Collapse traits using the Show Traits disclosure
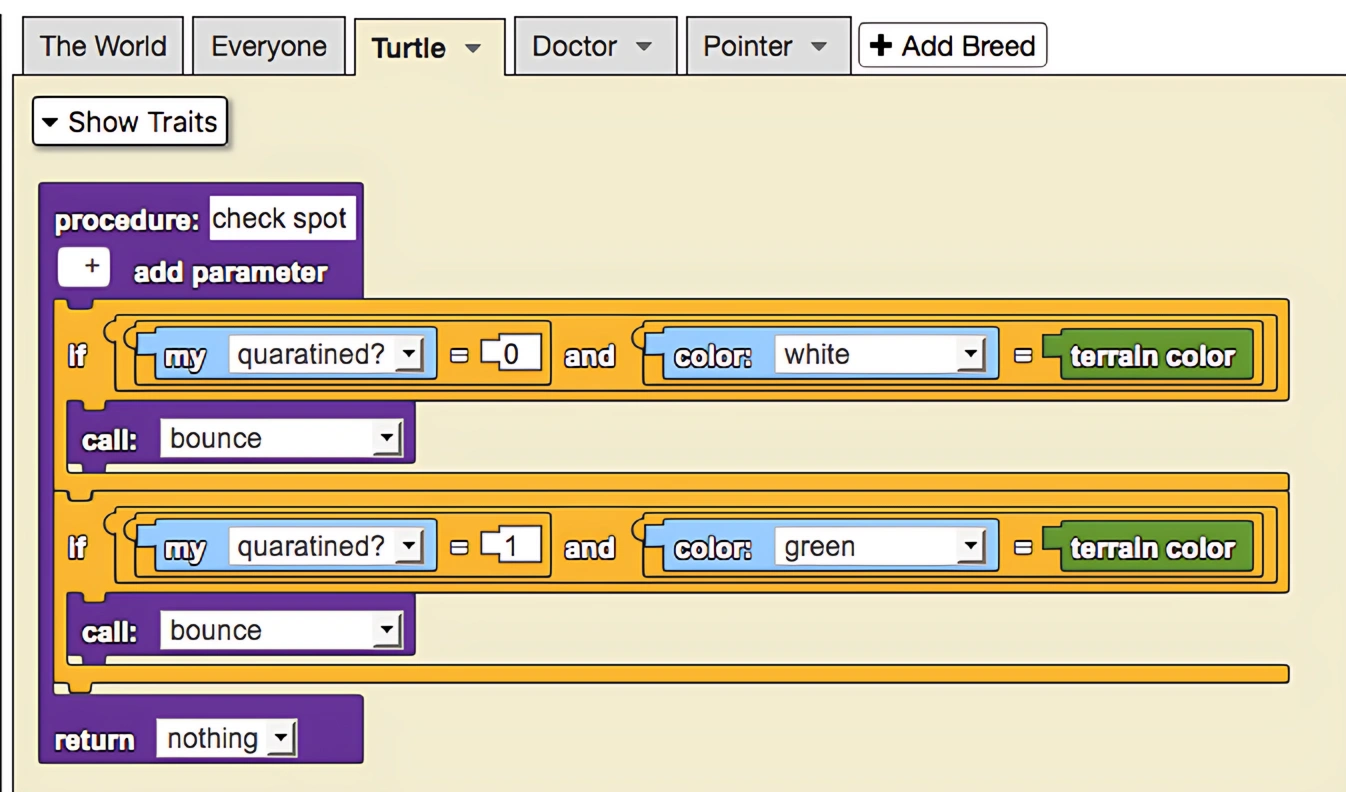This screenshot has height=792, width=1346. 52,121
